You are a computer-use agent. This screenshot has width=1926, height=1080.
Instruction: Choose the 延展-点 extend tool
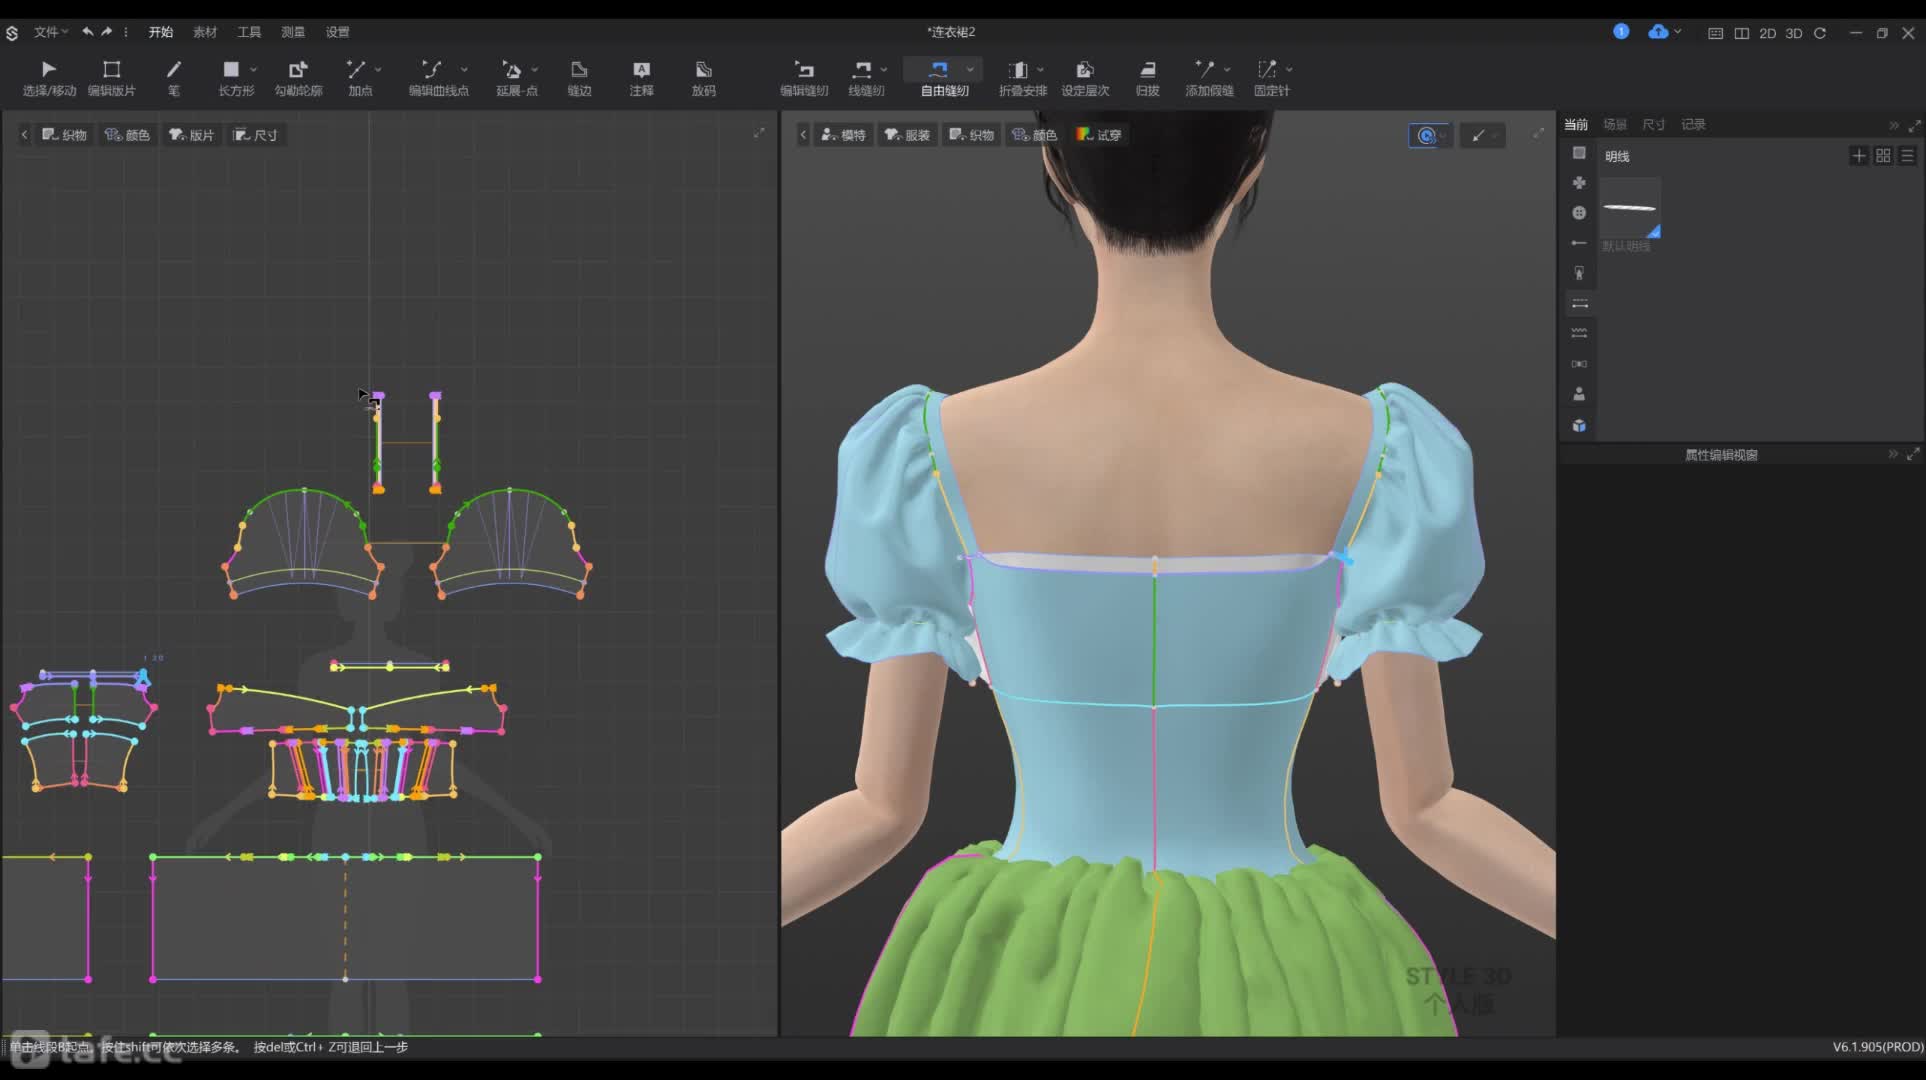pyautogui.click(x=516, y=77)
